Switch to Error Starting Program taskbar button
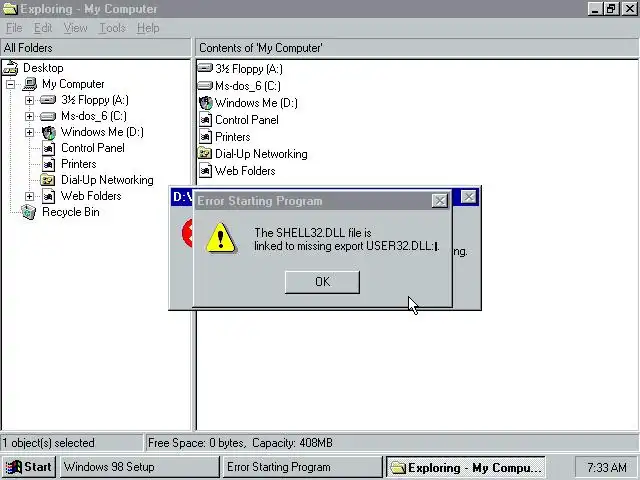Viewport: 640px width, 480px height. pyautogui.click(x=302, y=467)
